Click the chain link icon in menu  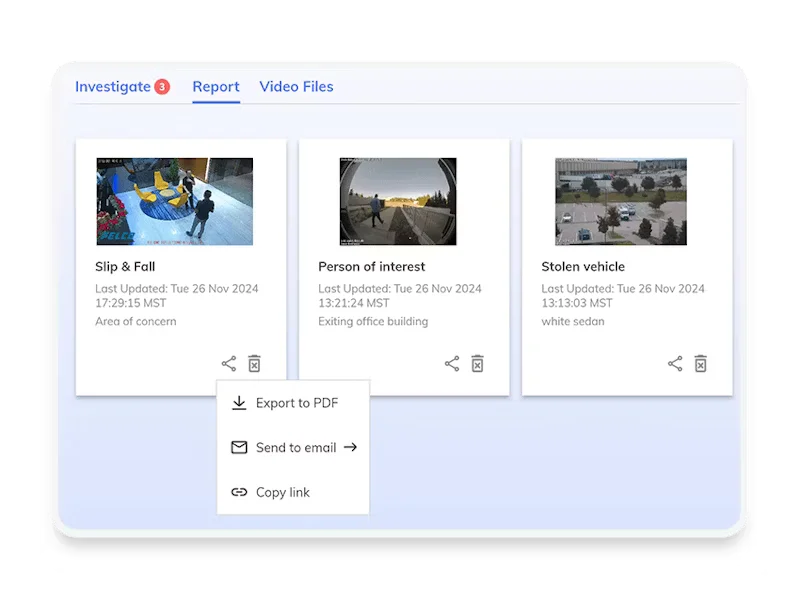[239, 492]
